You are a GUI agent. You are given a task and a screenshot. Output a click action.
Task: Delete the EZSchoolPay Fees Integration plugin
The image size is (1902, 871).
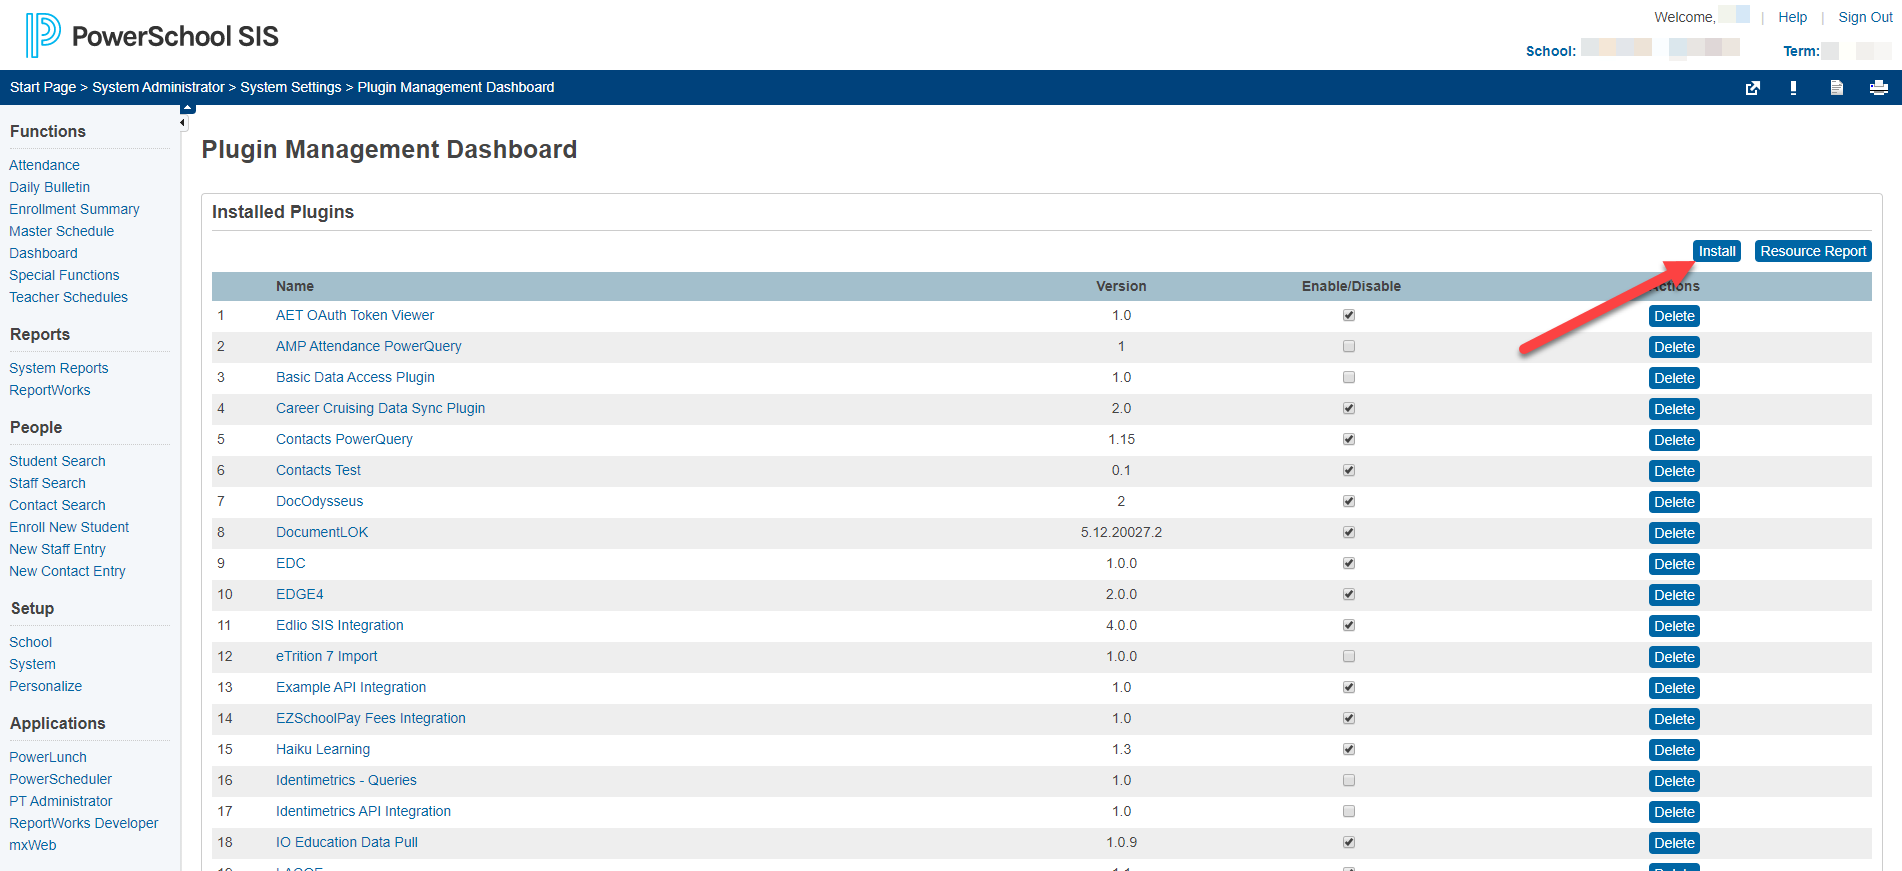(x=1674, y=719)
